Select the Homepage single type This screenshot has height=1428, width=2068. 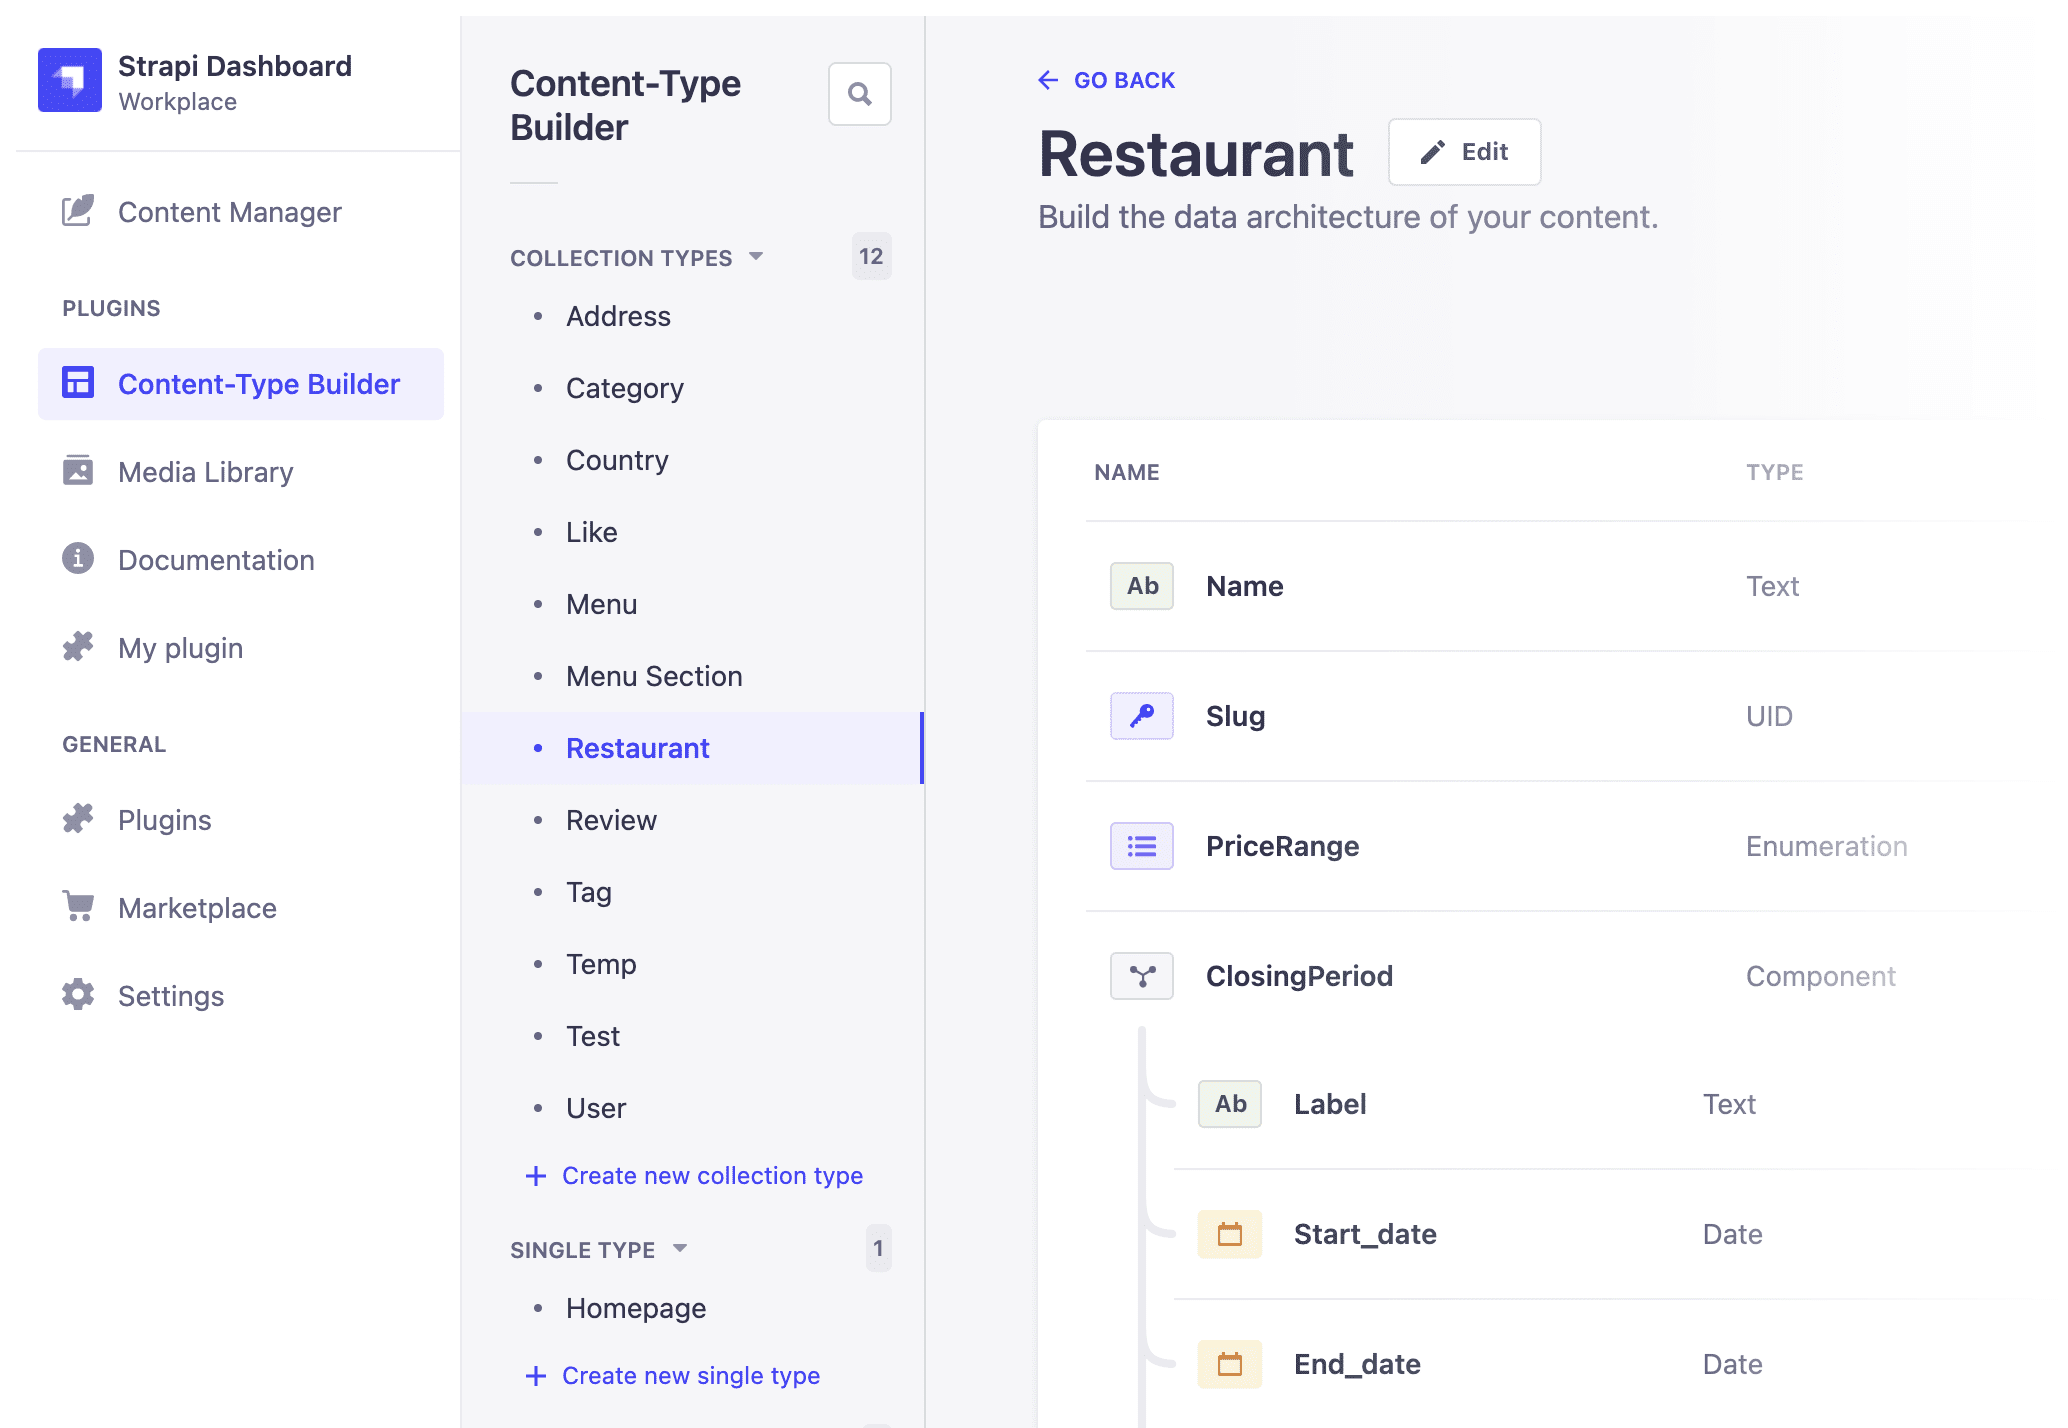[x=636, y=1308]
